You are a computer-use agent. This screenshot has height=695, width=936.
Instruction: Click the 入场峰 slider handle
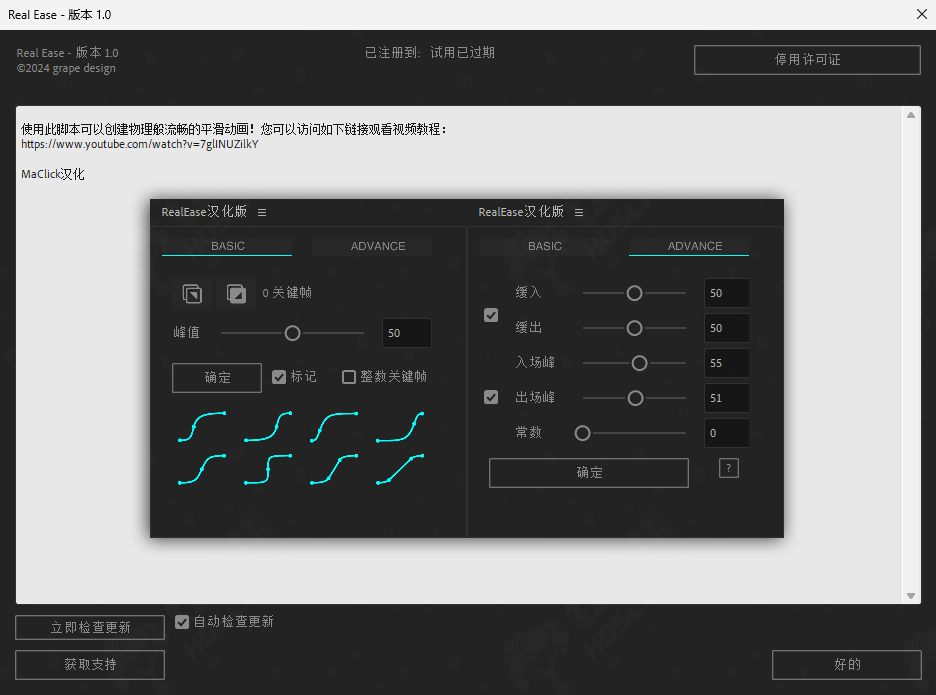(639, 363)
